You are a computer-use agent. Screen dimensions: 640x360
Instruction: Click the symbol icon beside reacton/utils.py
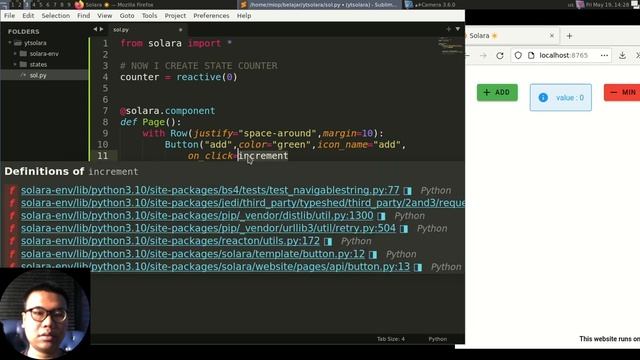pos(12,241)
